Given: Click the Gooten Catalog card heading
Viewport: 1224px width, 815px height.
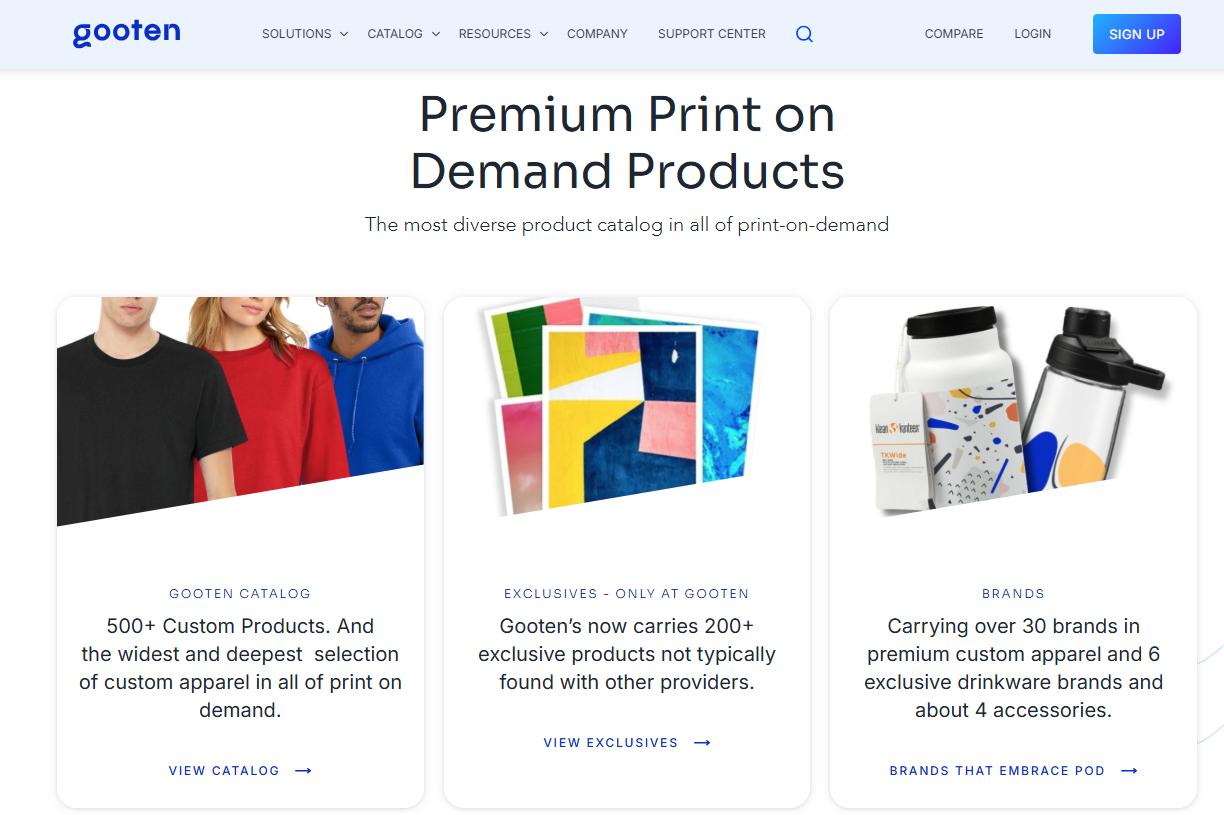Looking at the screenshot, I should coord(240,594).
